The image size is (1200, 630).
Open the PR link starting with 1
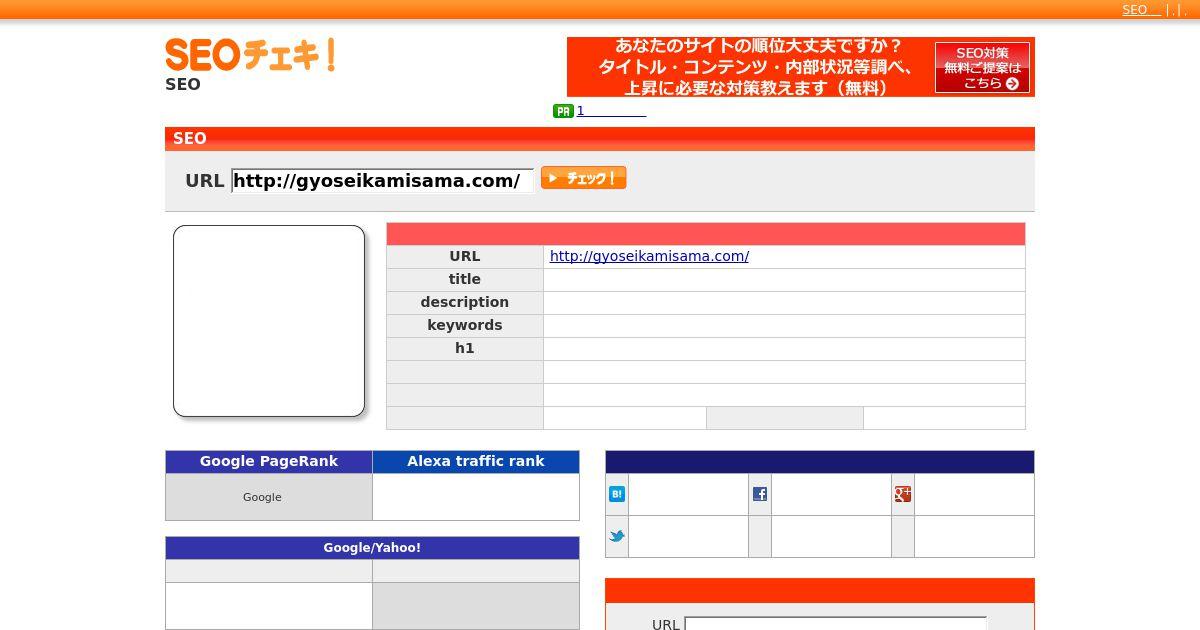(611, 111)
